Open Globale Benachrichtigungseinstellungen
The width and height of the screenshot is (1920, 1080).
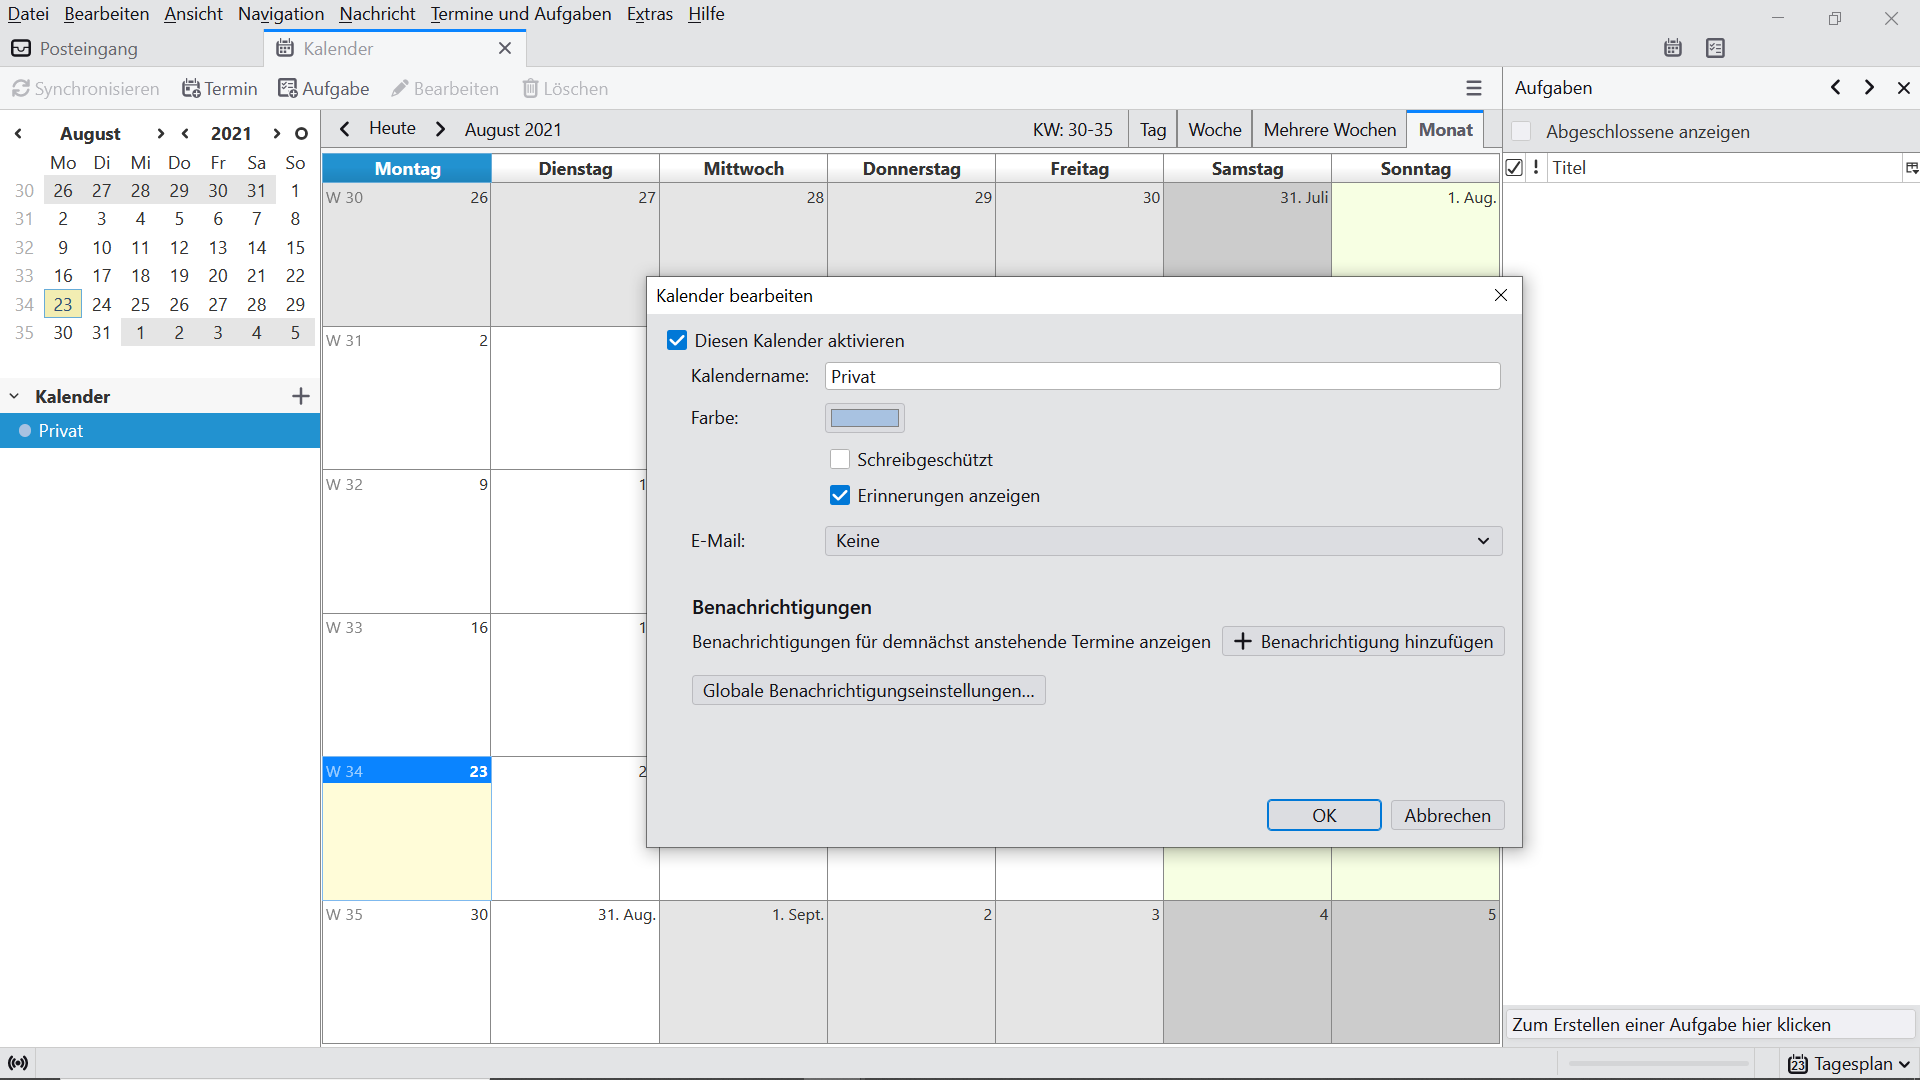point(869,691)
